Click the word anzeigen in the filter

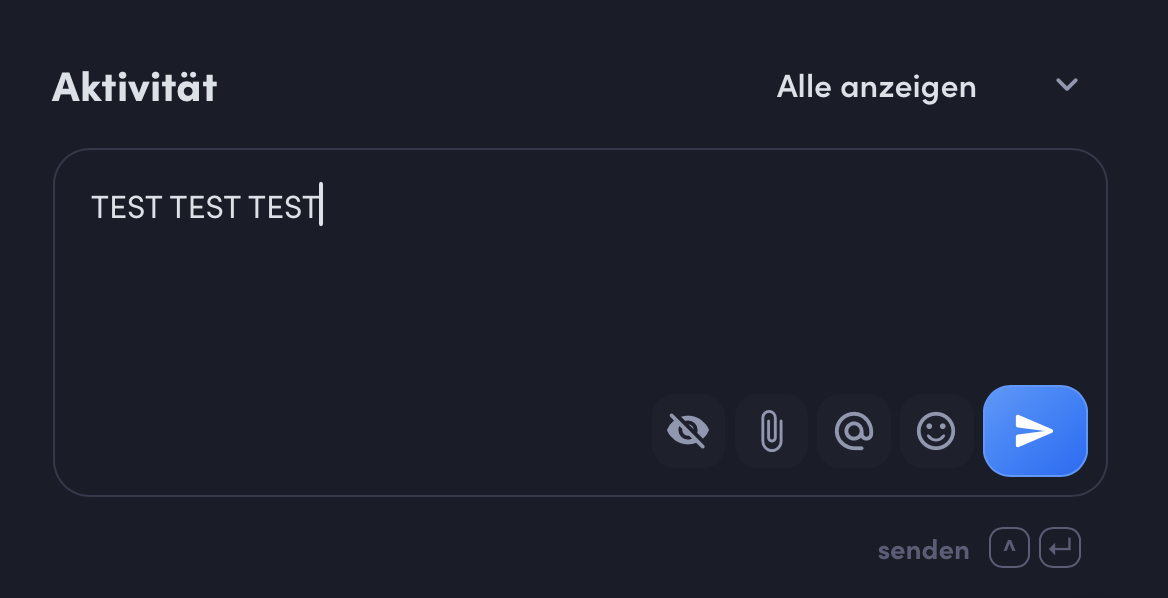point(908,88)
